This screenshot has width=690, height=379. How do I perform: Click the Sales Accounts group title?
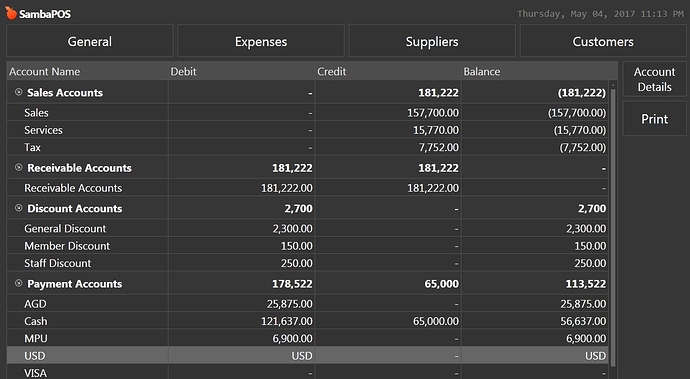pos(65,92)
